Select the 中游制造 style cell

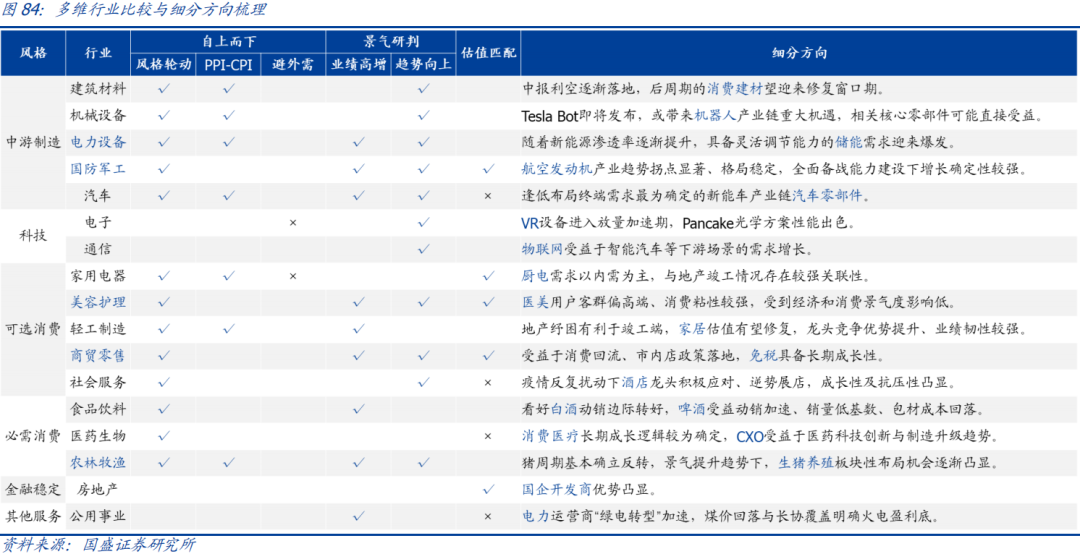point(33,143)
